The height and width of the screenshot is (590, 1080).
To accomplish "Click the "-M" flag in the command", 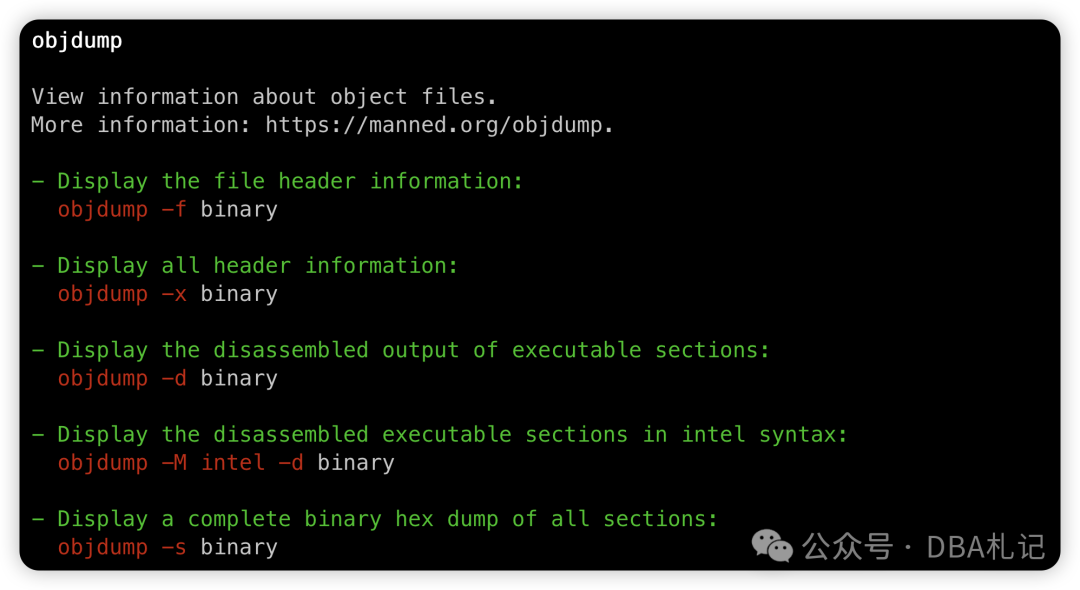I will coord(174,463).
